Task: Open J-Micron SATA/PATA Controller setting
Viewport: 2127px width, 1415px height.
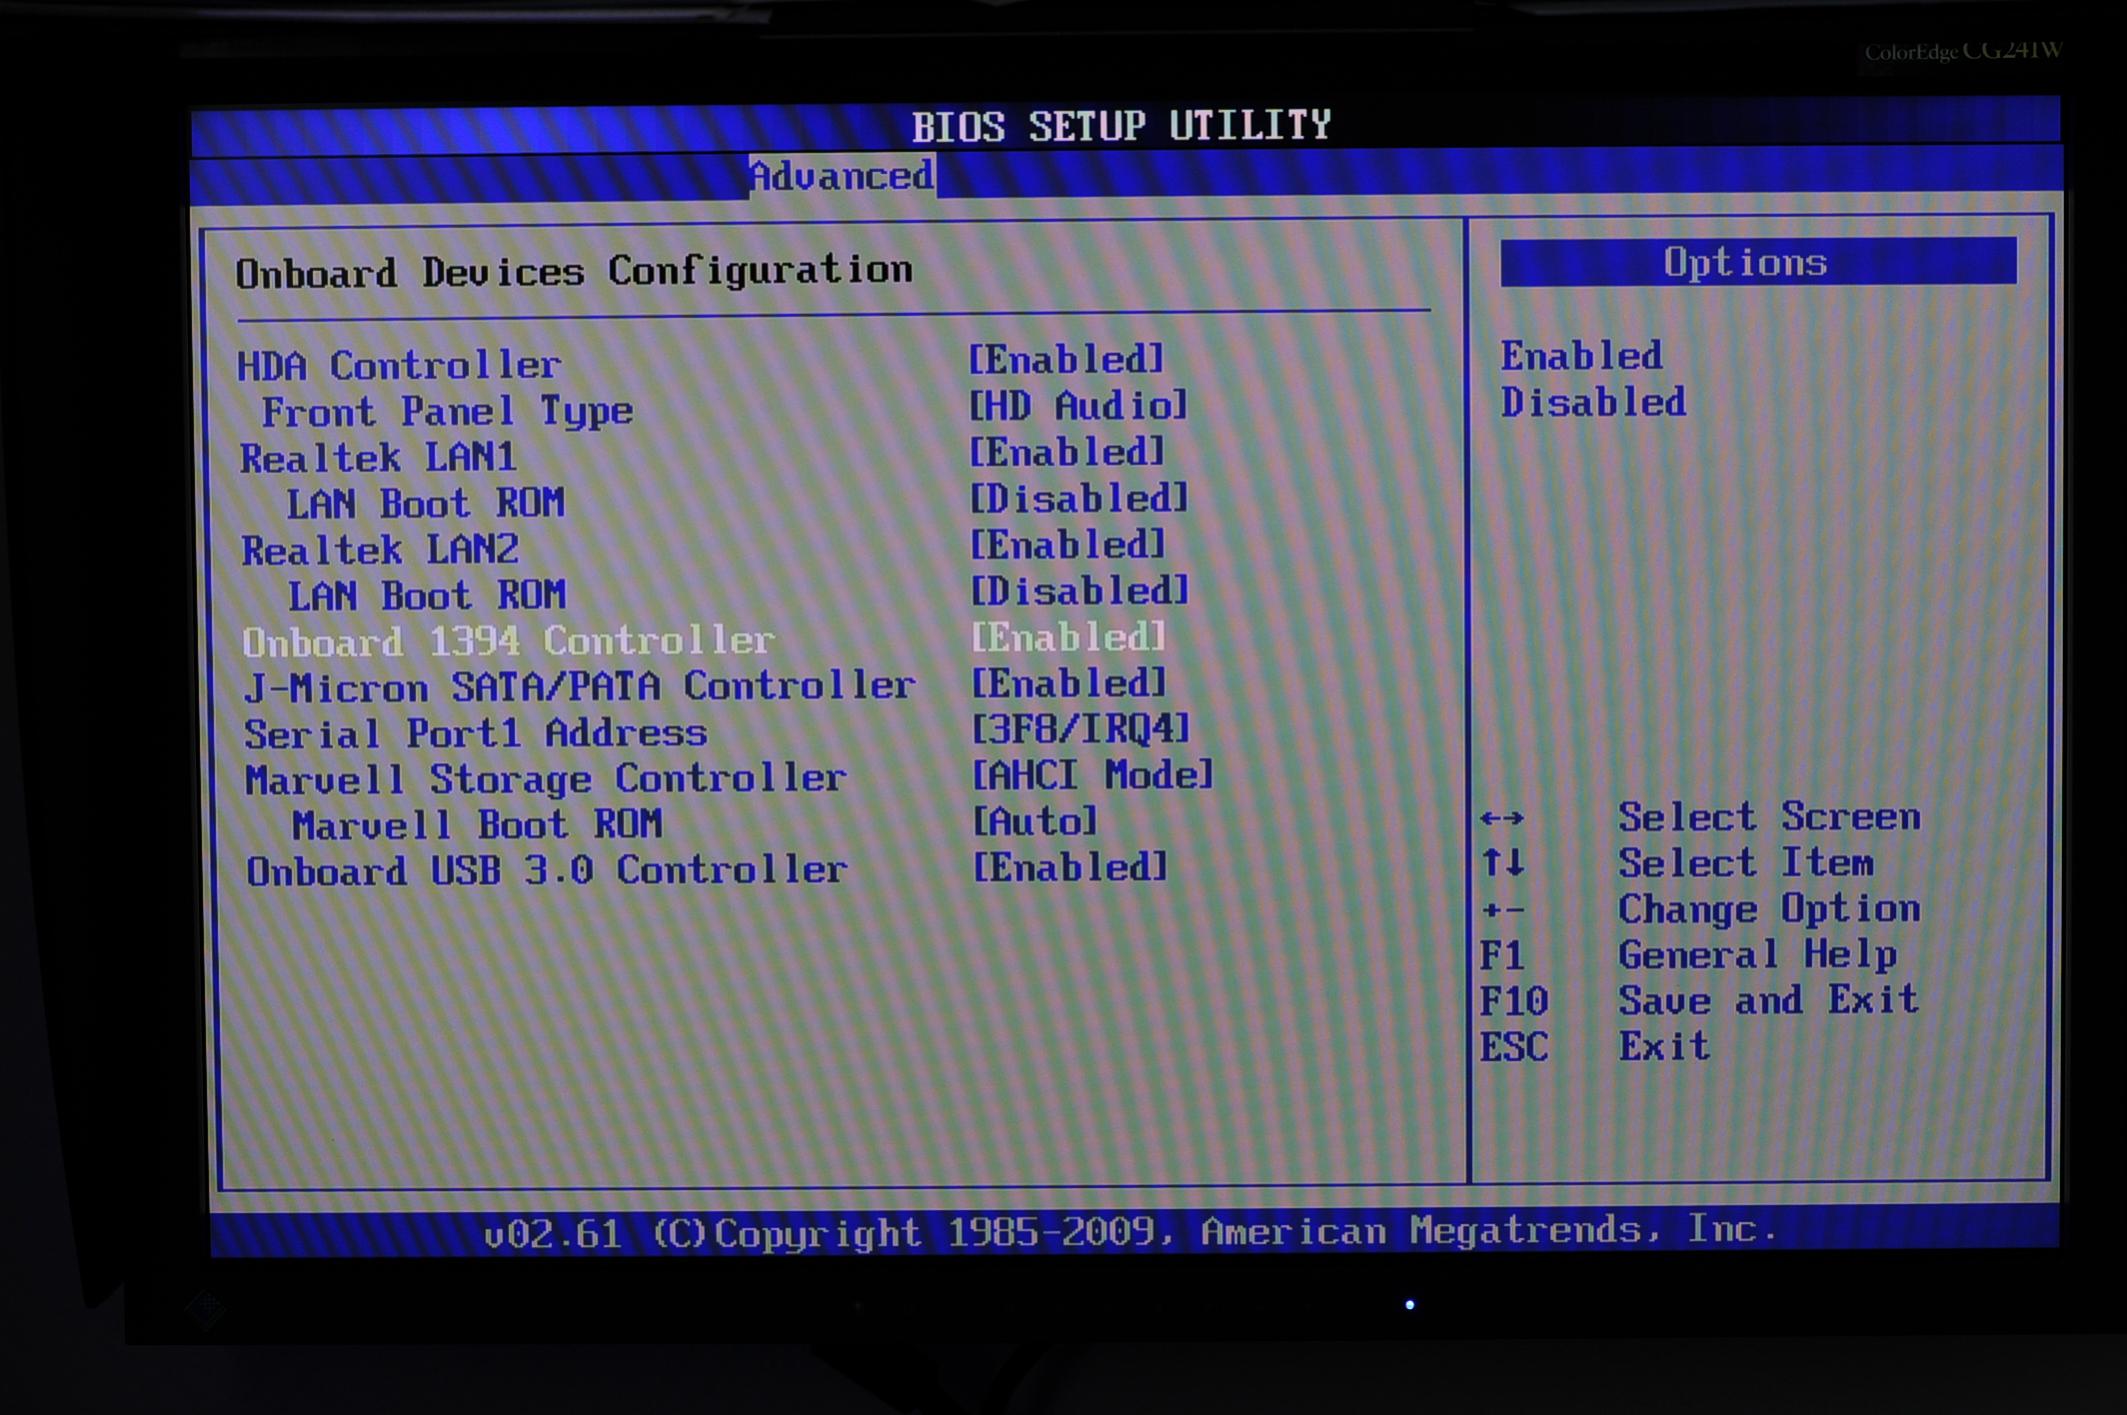Action: pos(580,687)
